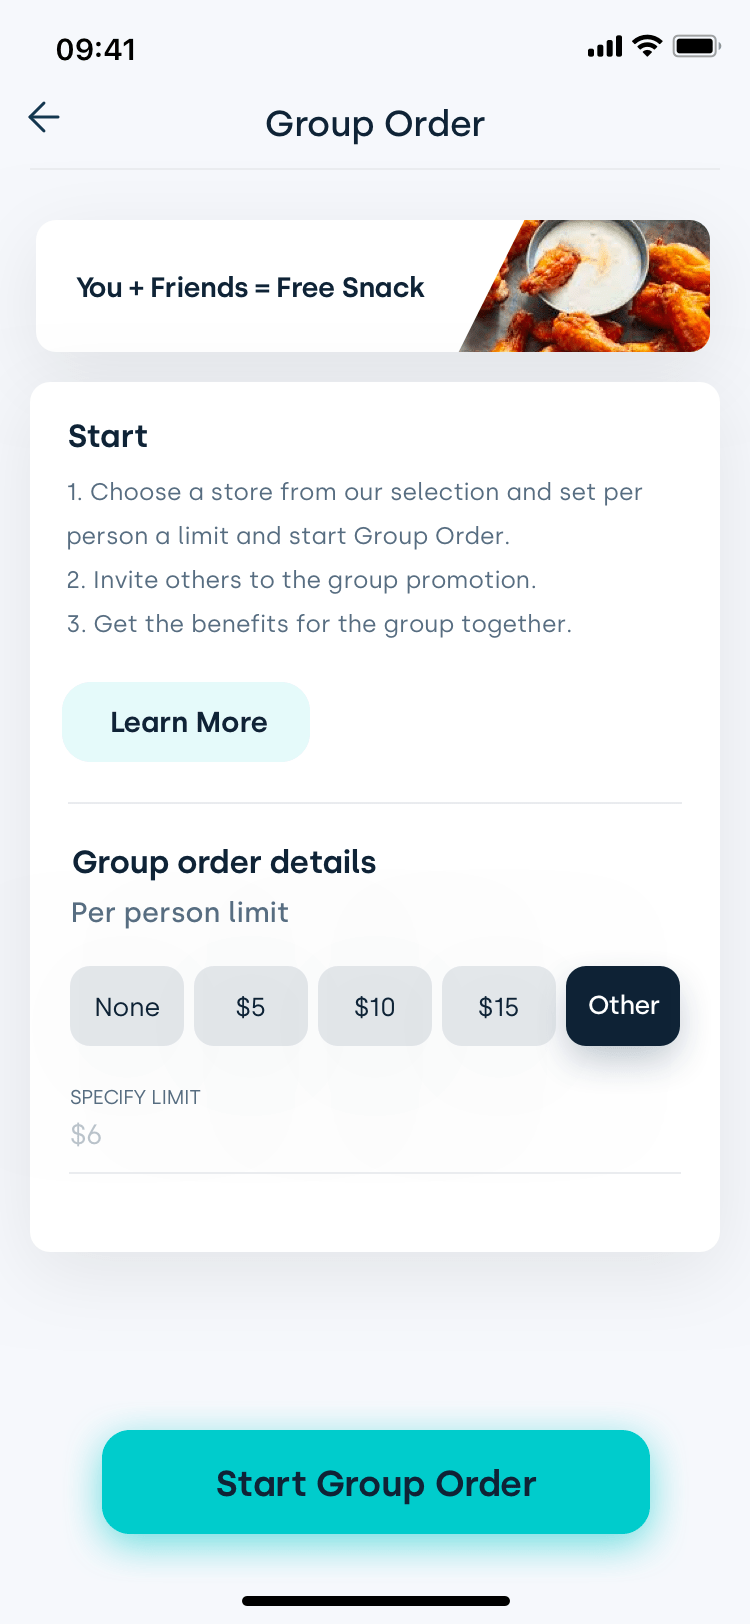Tap the Group order details heading

(x=225, y=862)
